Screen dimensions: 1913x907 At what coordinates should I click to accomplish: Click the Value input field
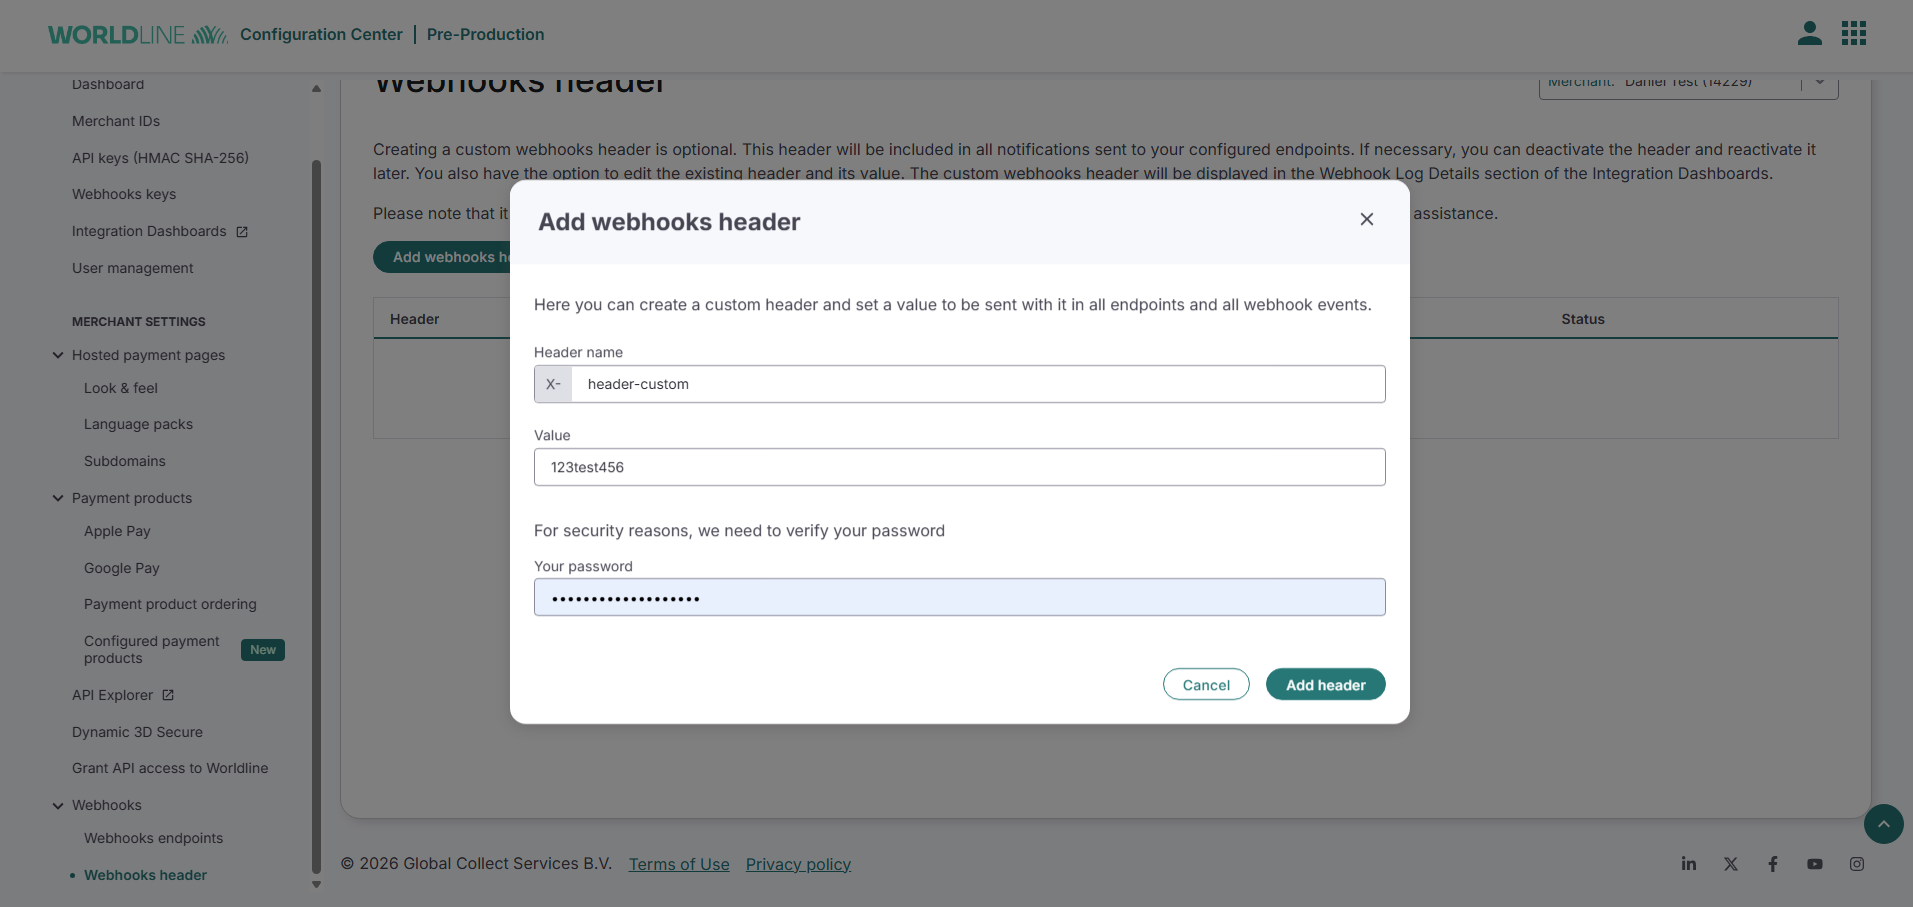[x=960, y=467]
